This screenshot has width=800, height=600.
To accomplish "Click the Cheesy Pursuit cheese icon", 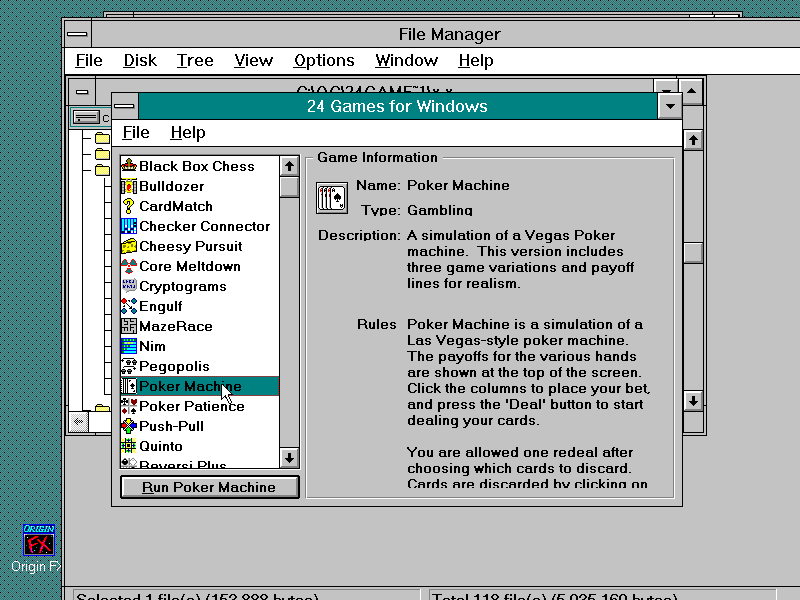I will 129,246.
